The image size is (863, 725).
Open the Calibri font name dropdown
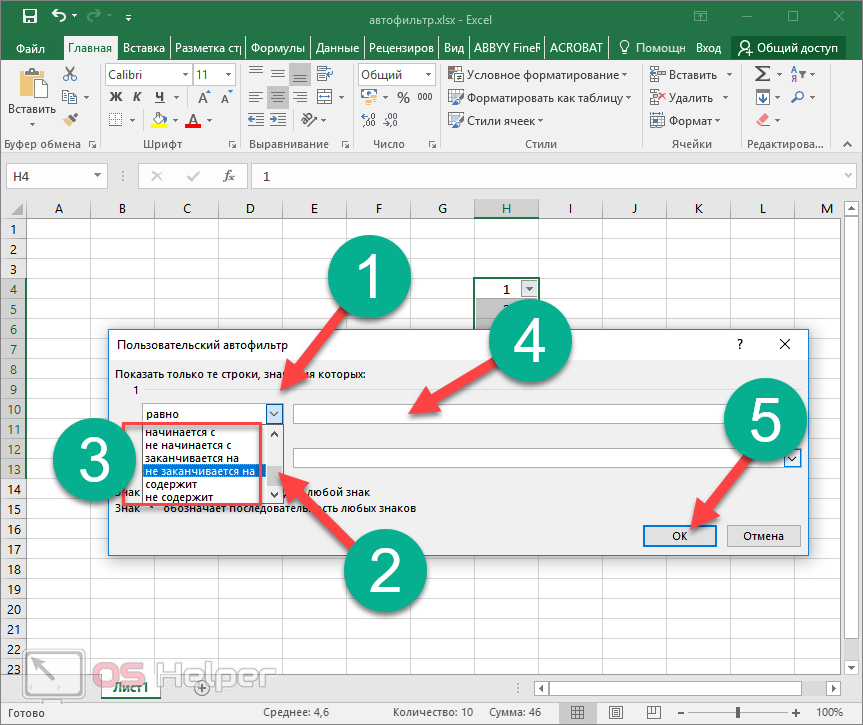point(185,75)
